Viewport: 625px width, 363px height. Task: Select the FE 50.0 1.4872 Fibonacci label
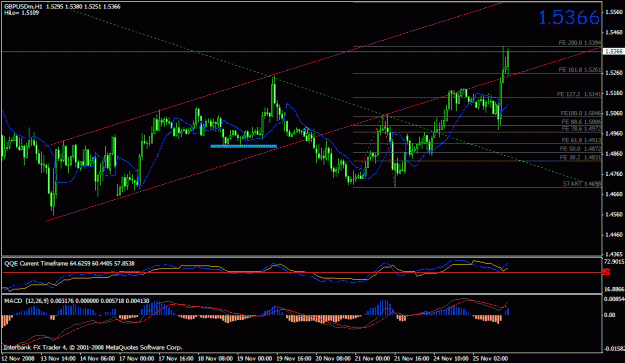(x=580, y=149)
